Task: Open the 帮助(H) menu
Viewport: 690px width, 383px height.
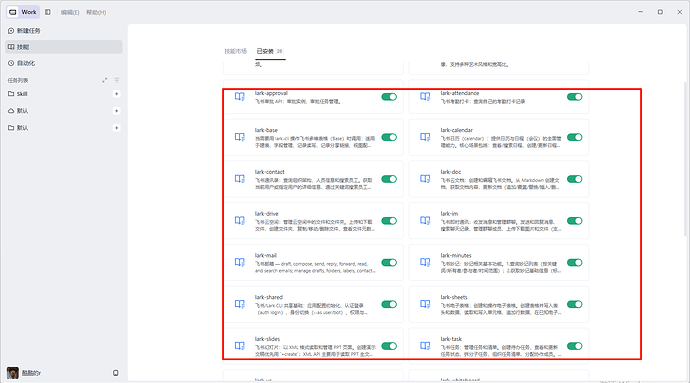Action: click(x=96, y=12)
